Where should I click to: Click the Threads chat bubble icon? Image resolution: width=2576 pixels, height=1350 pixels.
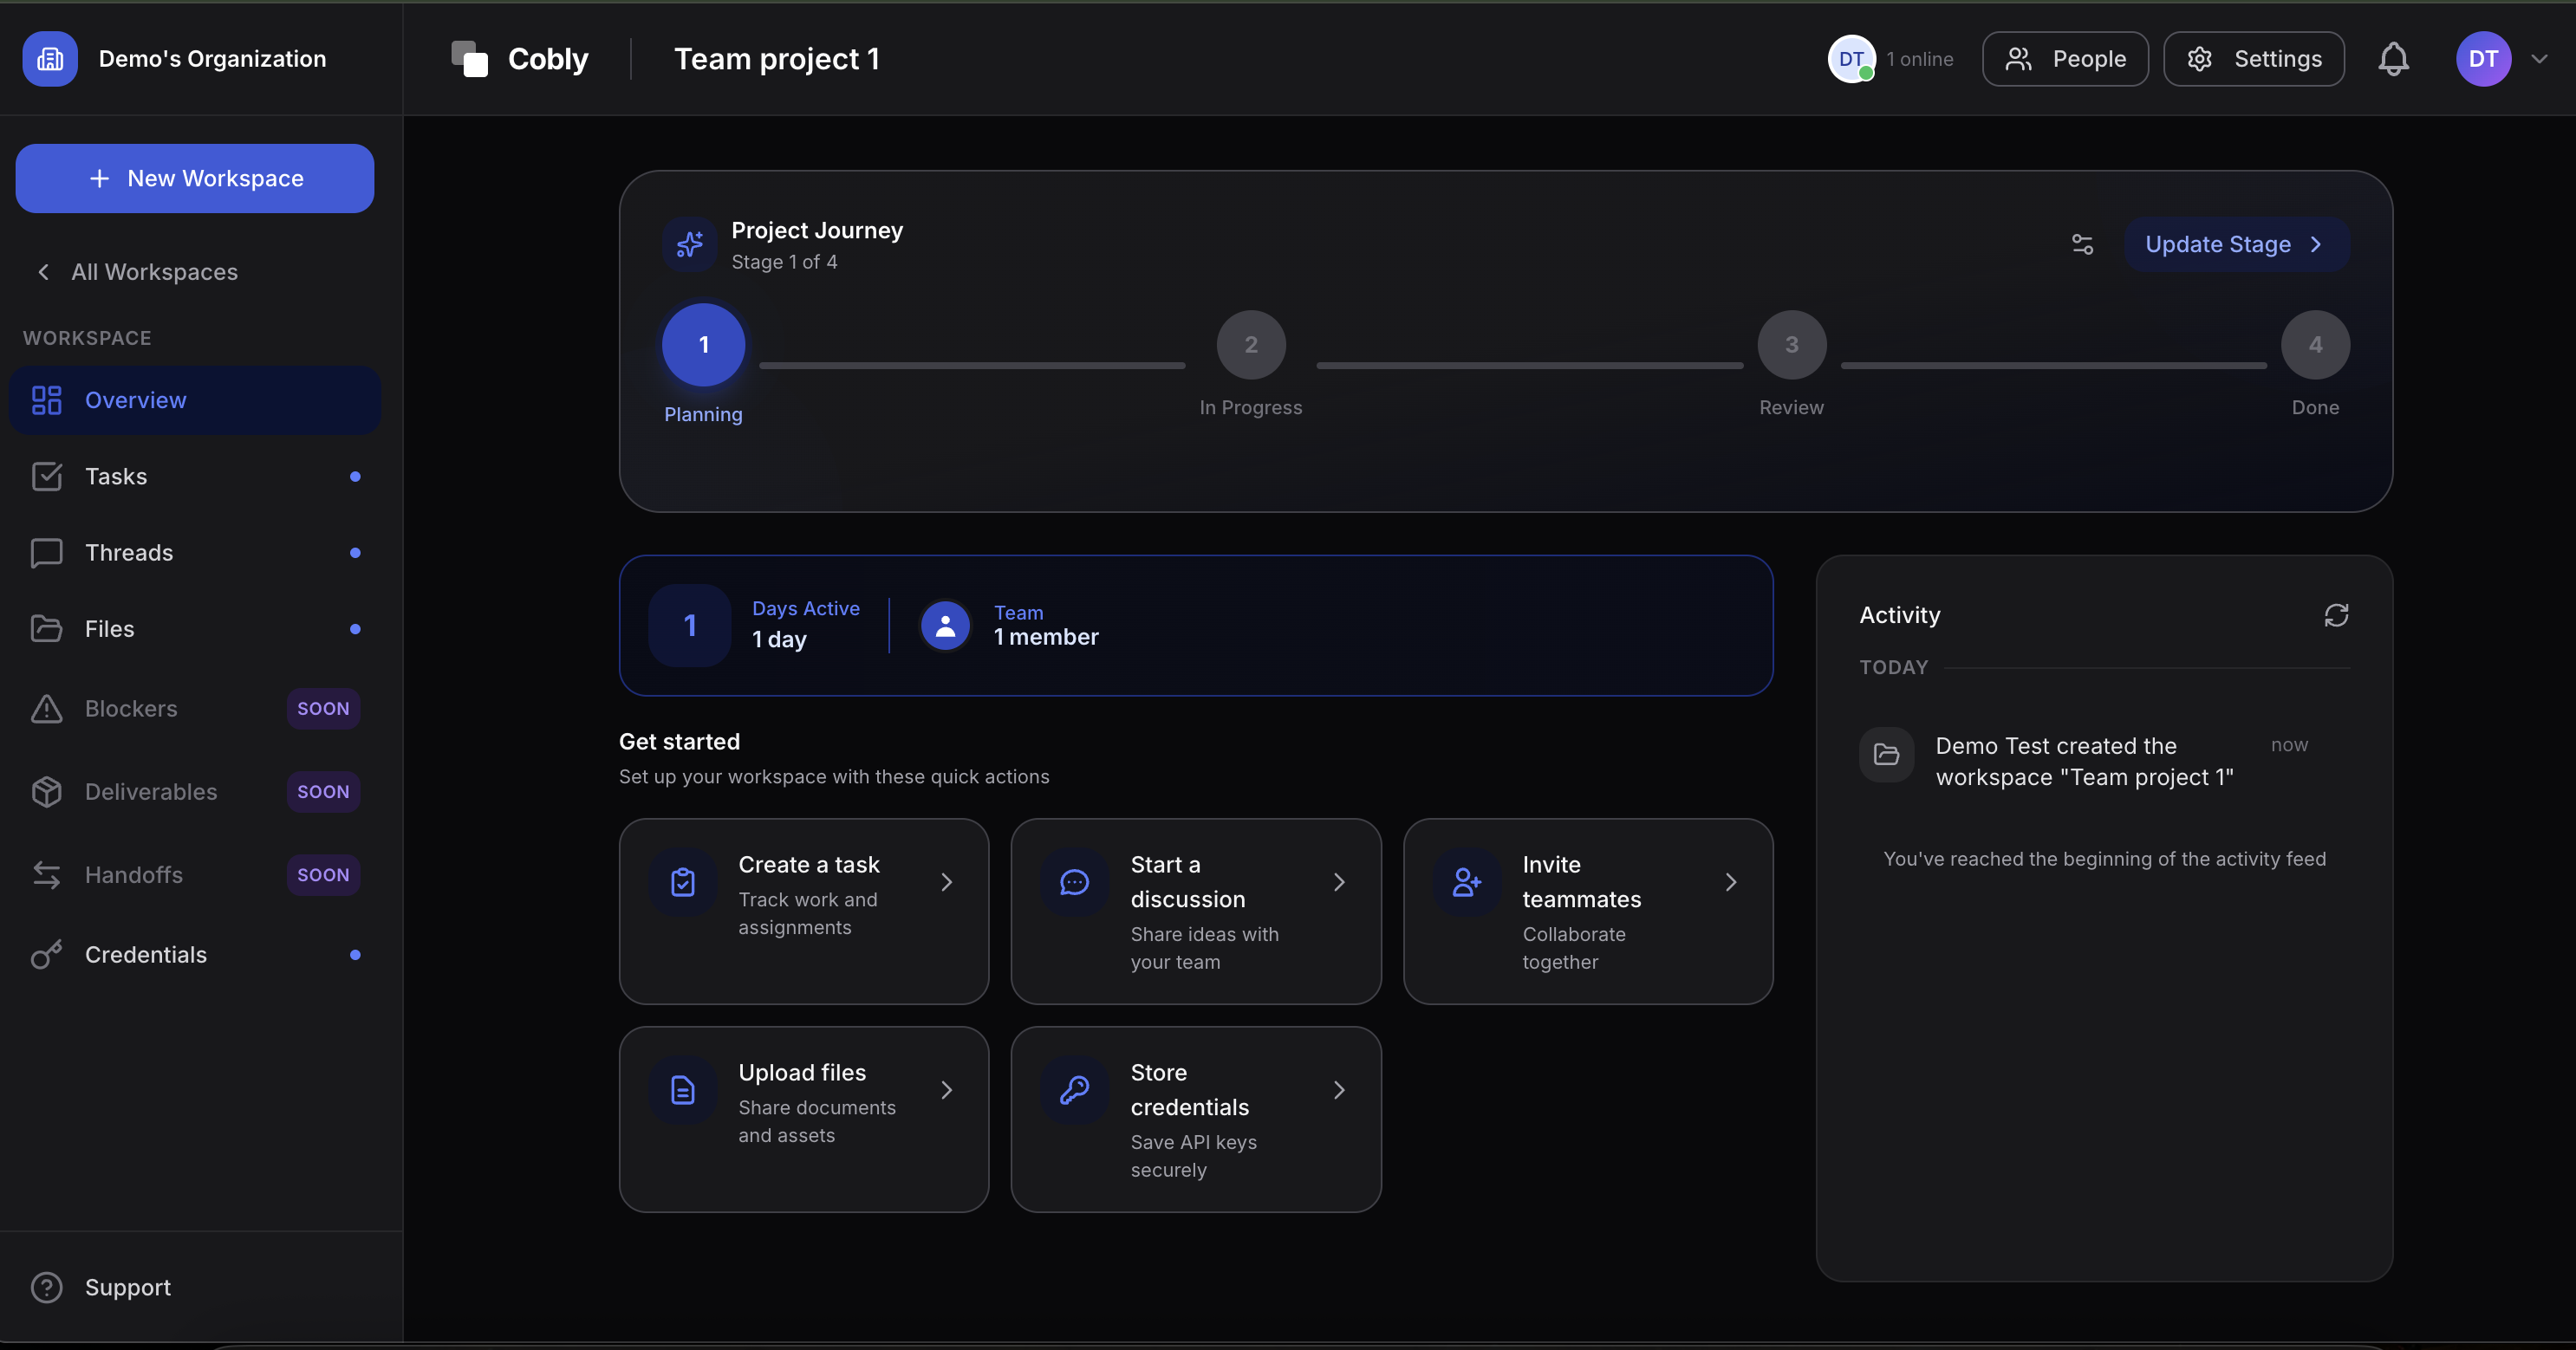[47, 552]
